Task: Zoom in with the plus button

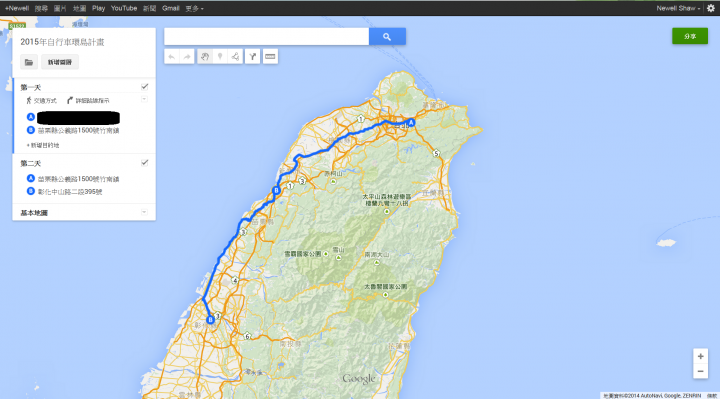Action: 700,356
